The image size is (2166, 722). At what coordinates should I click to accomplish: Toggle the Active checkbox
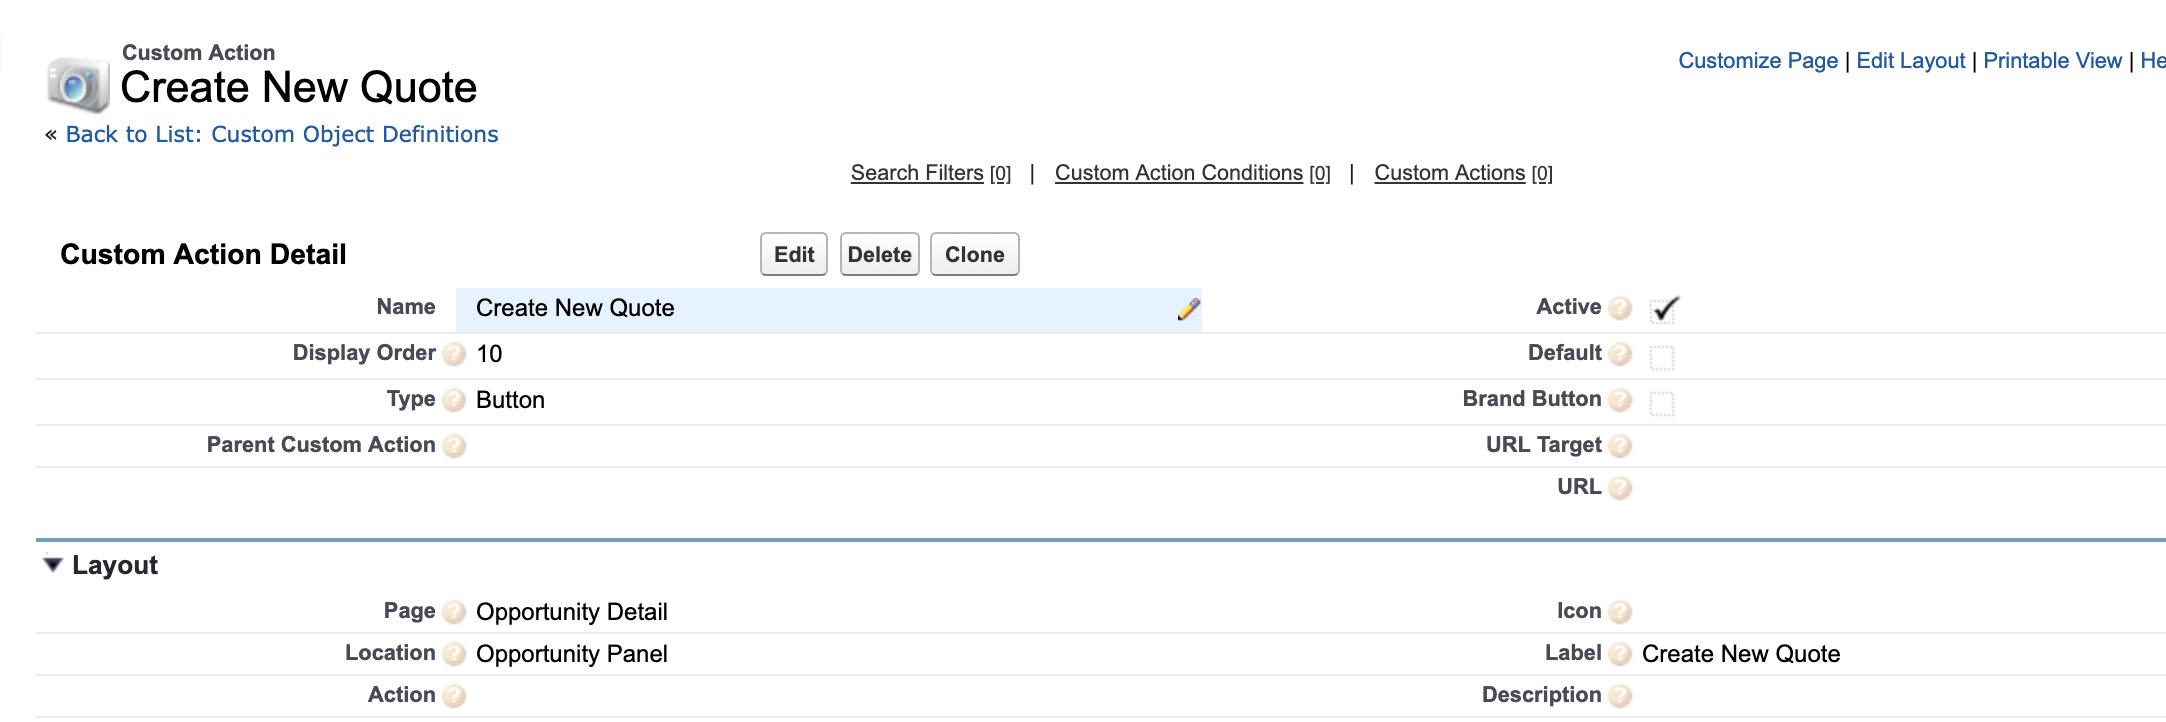point(1663,310)
